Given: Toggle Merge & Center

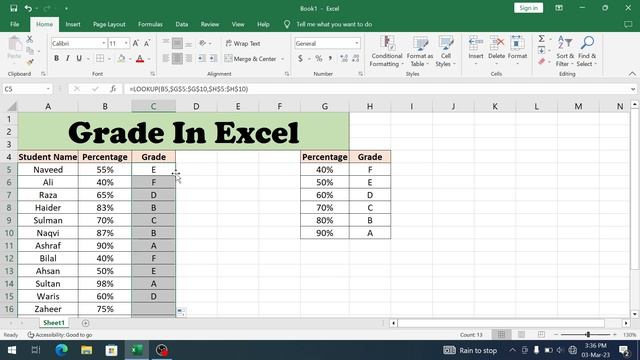Looking at the screenshot, I should (250, 58).
